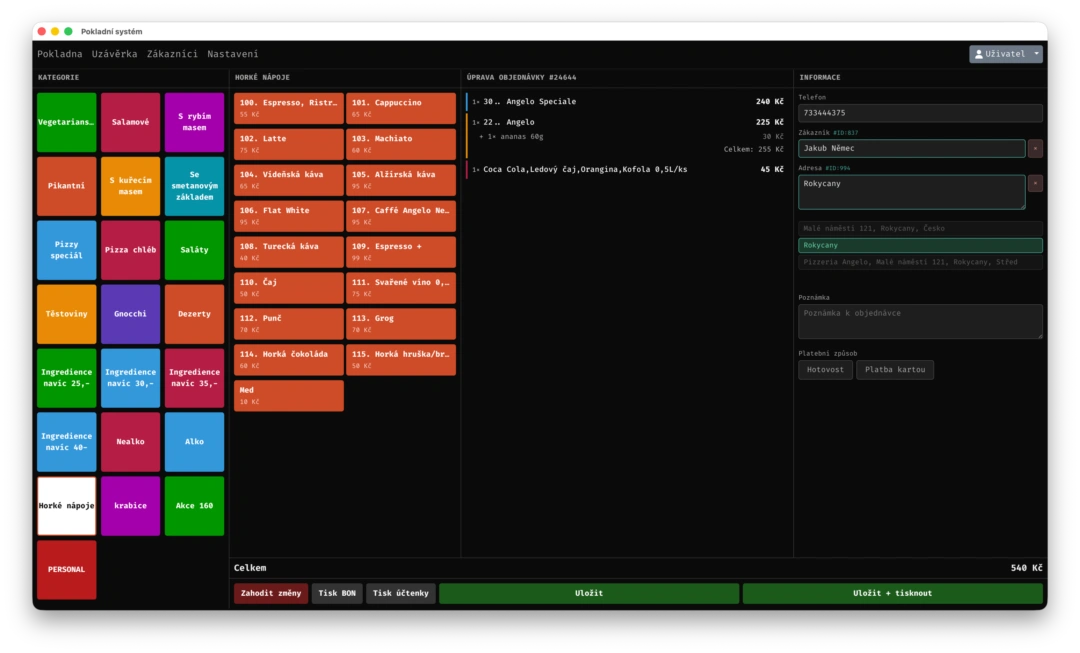The height and width of the screenshot is (653, 1080).
Task: Discard changes with Zahodit změny
Action: click(270, 594)
